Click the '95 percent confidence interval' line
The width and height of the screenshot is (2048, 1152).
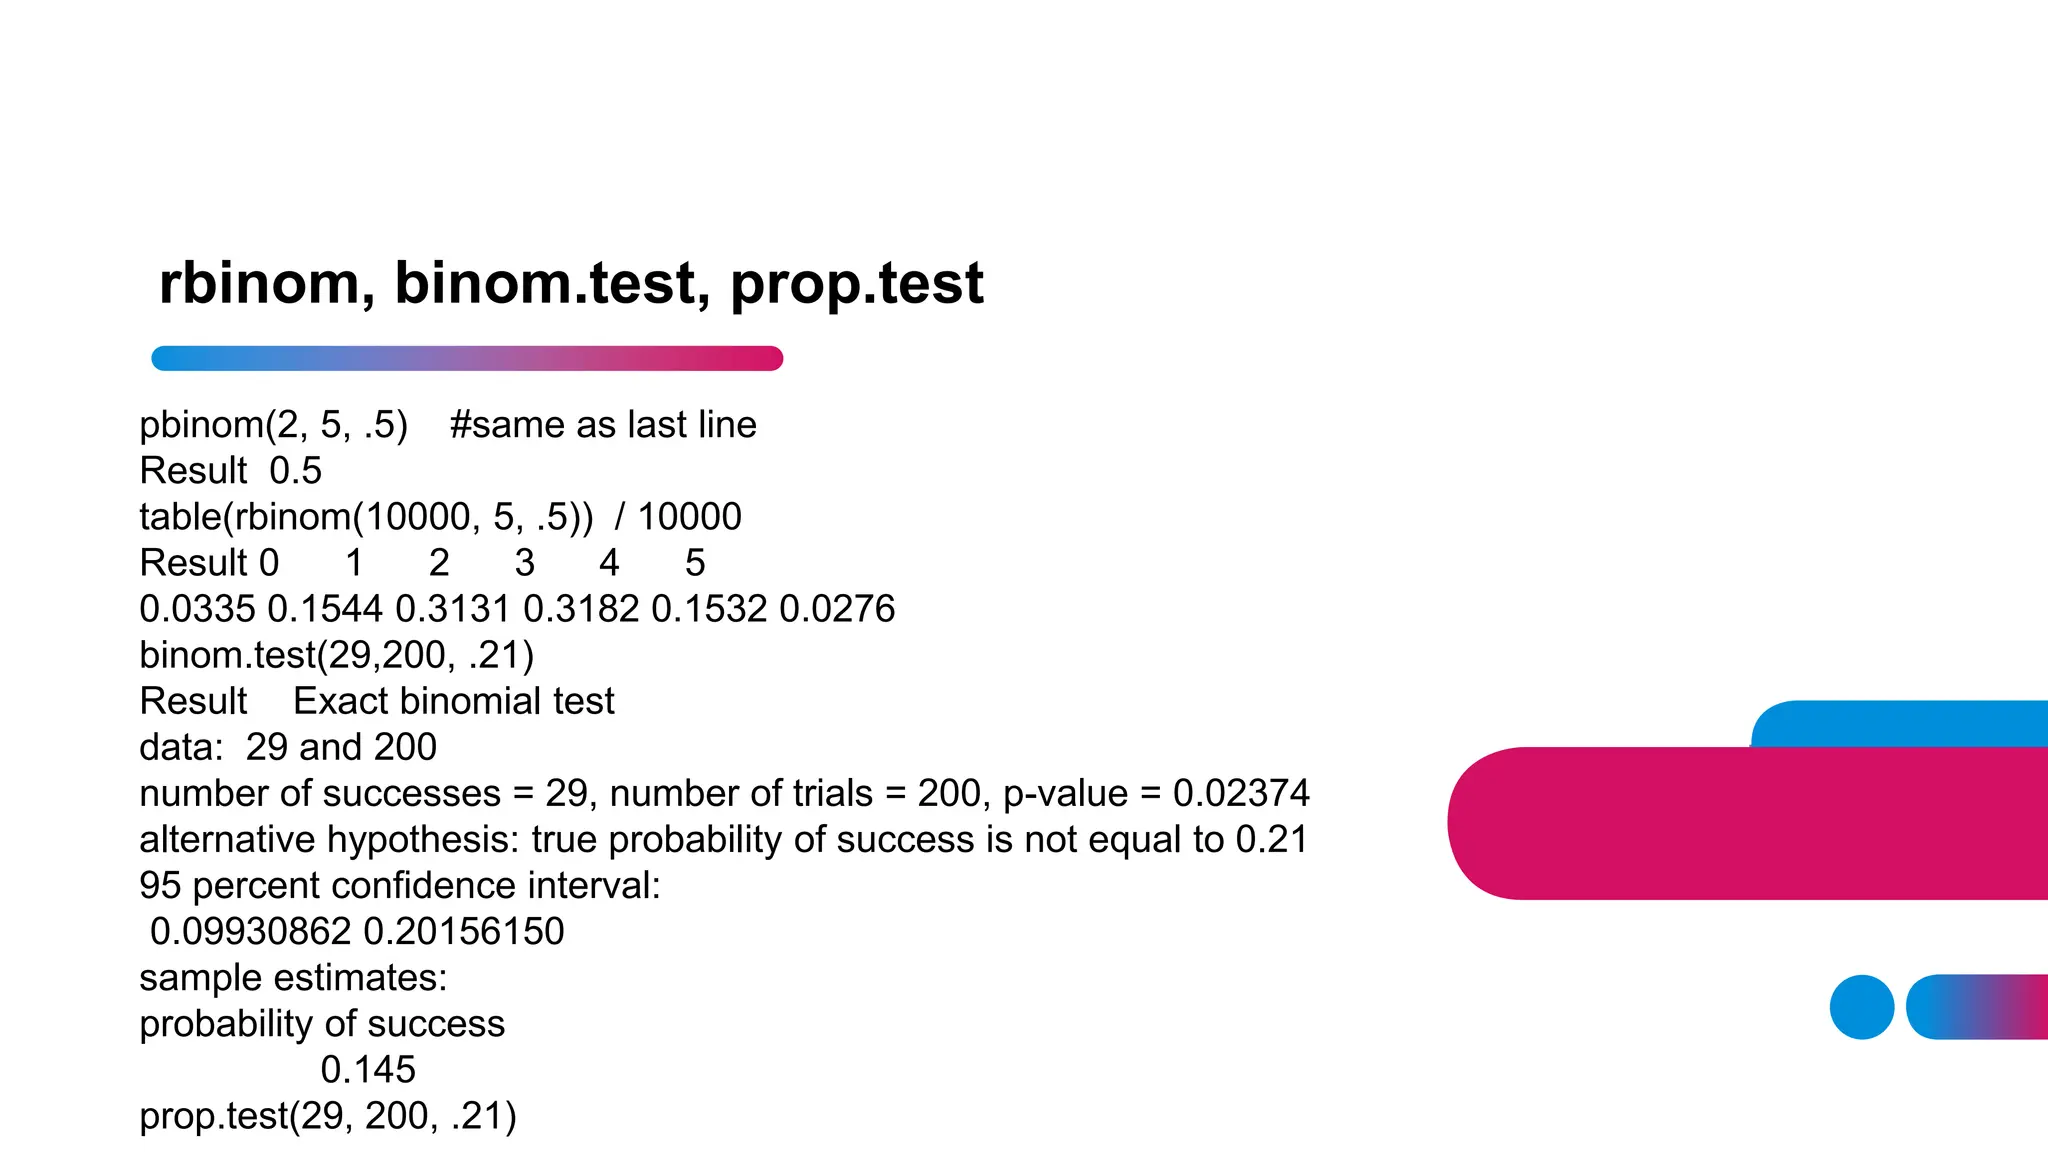(400, 885)
